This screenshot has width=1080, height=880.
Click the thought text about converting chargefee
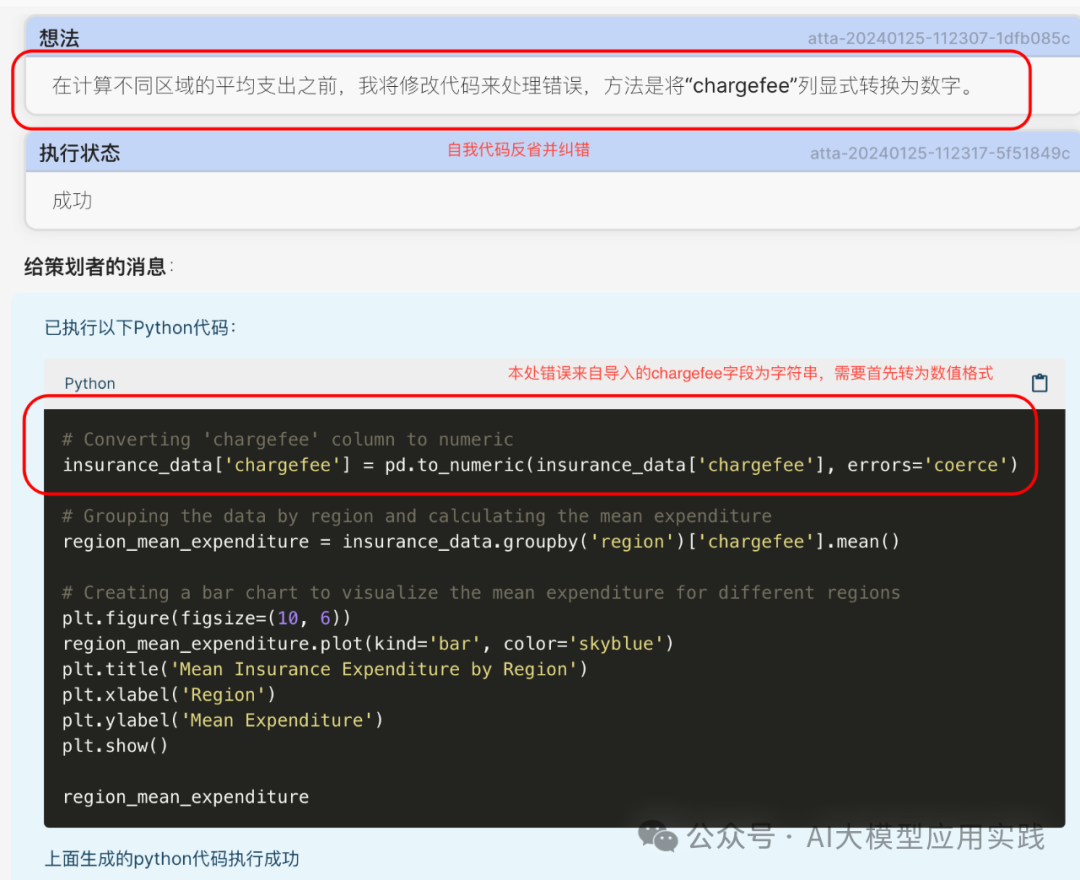(x=512, y=86)
